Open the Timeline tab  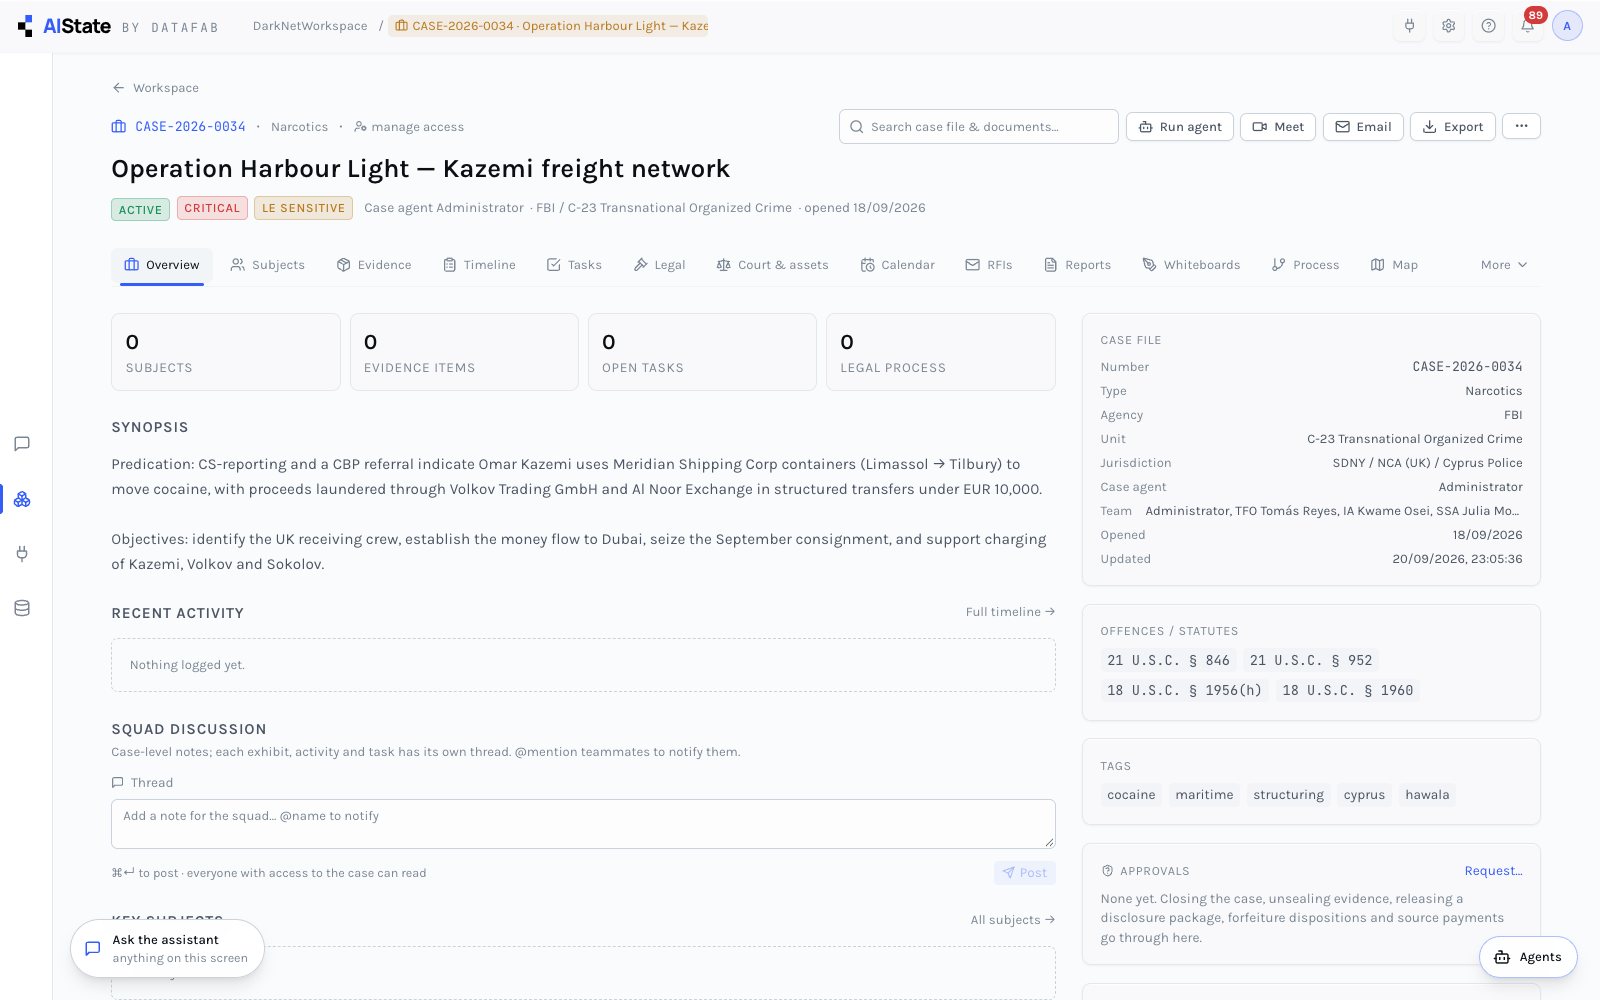point(479,265)
